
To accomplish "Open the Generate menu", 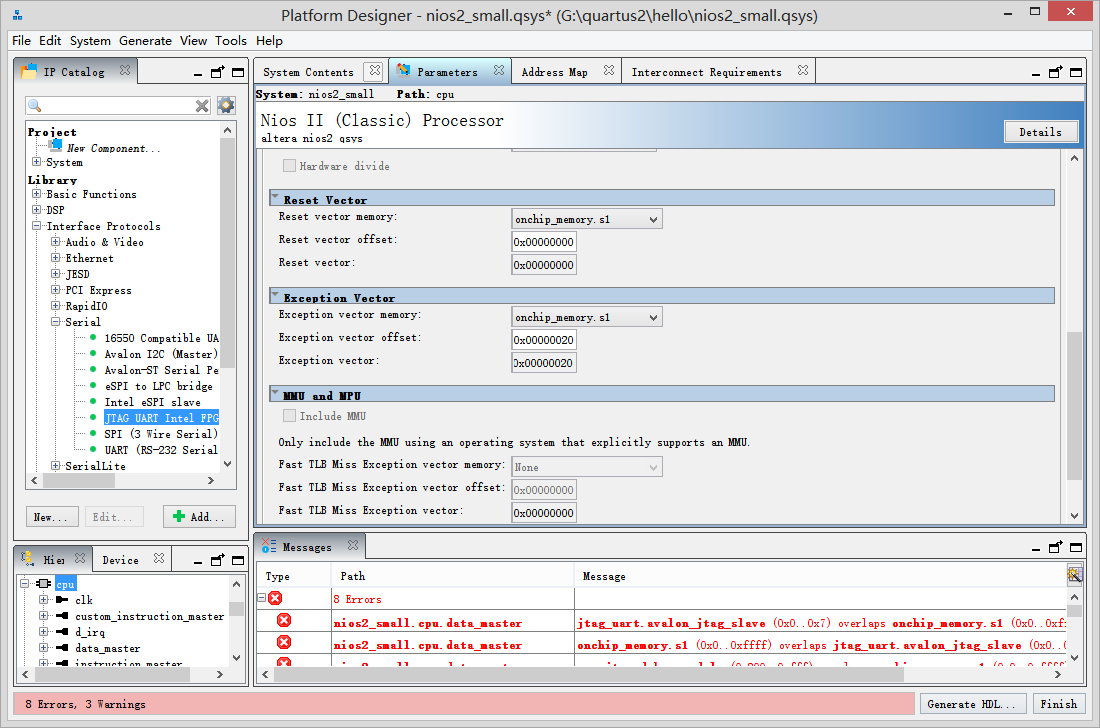I will tap(145, 41).
